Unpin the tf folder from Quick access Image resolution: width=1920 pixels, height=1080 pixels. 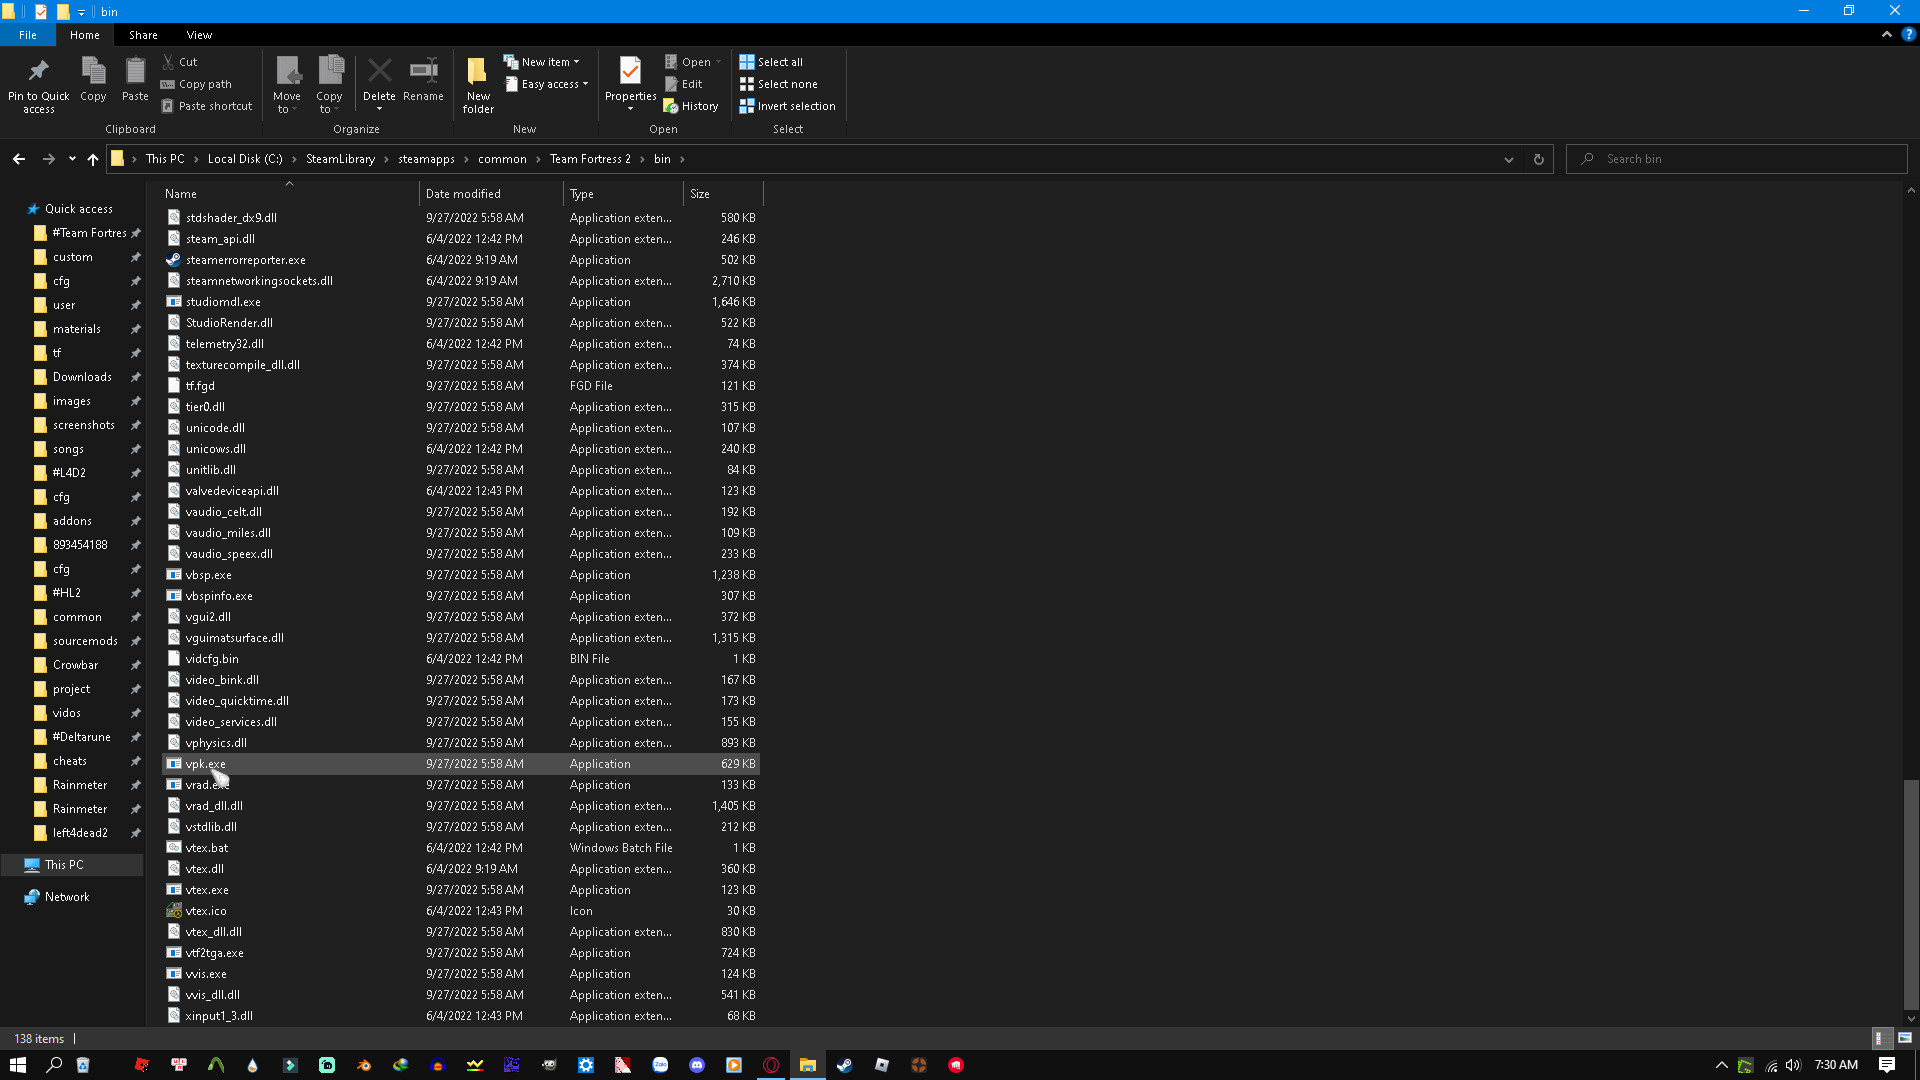point(136,352)
